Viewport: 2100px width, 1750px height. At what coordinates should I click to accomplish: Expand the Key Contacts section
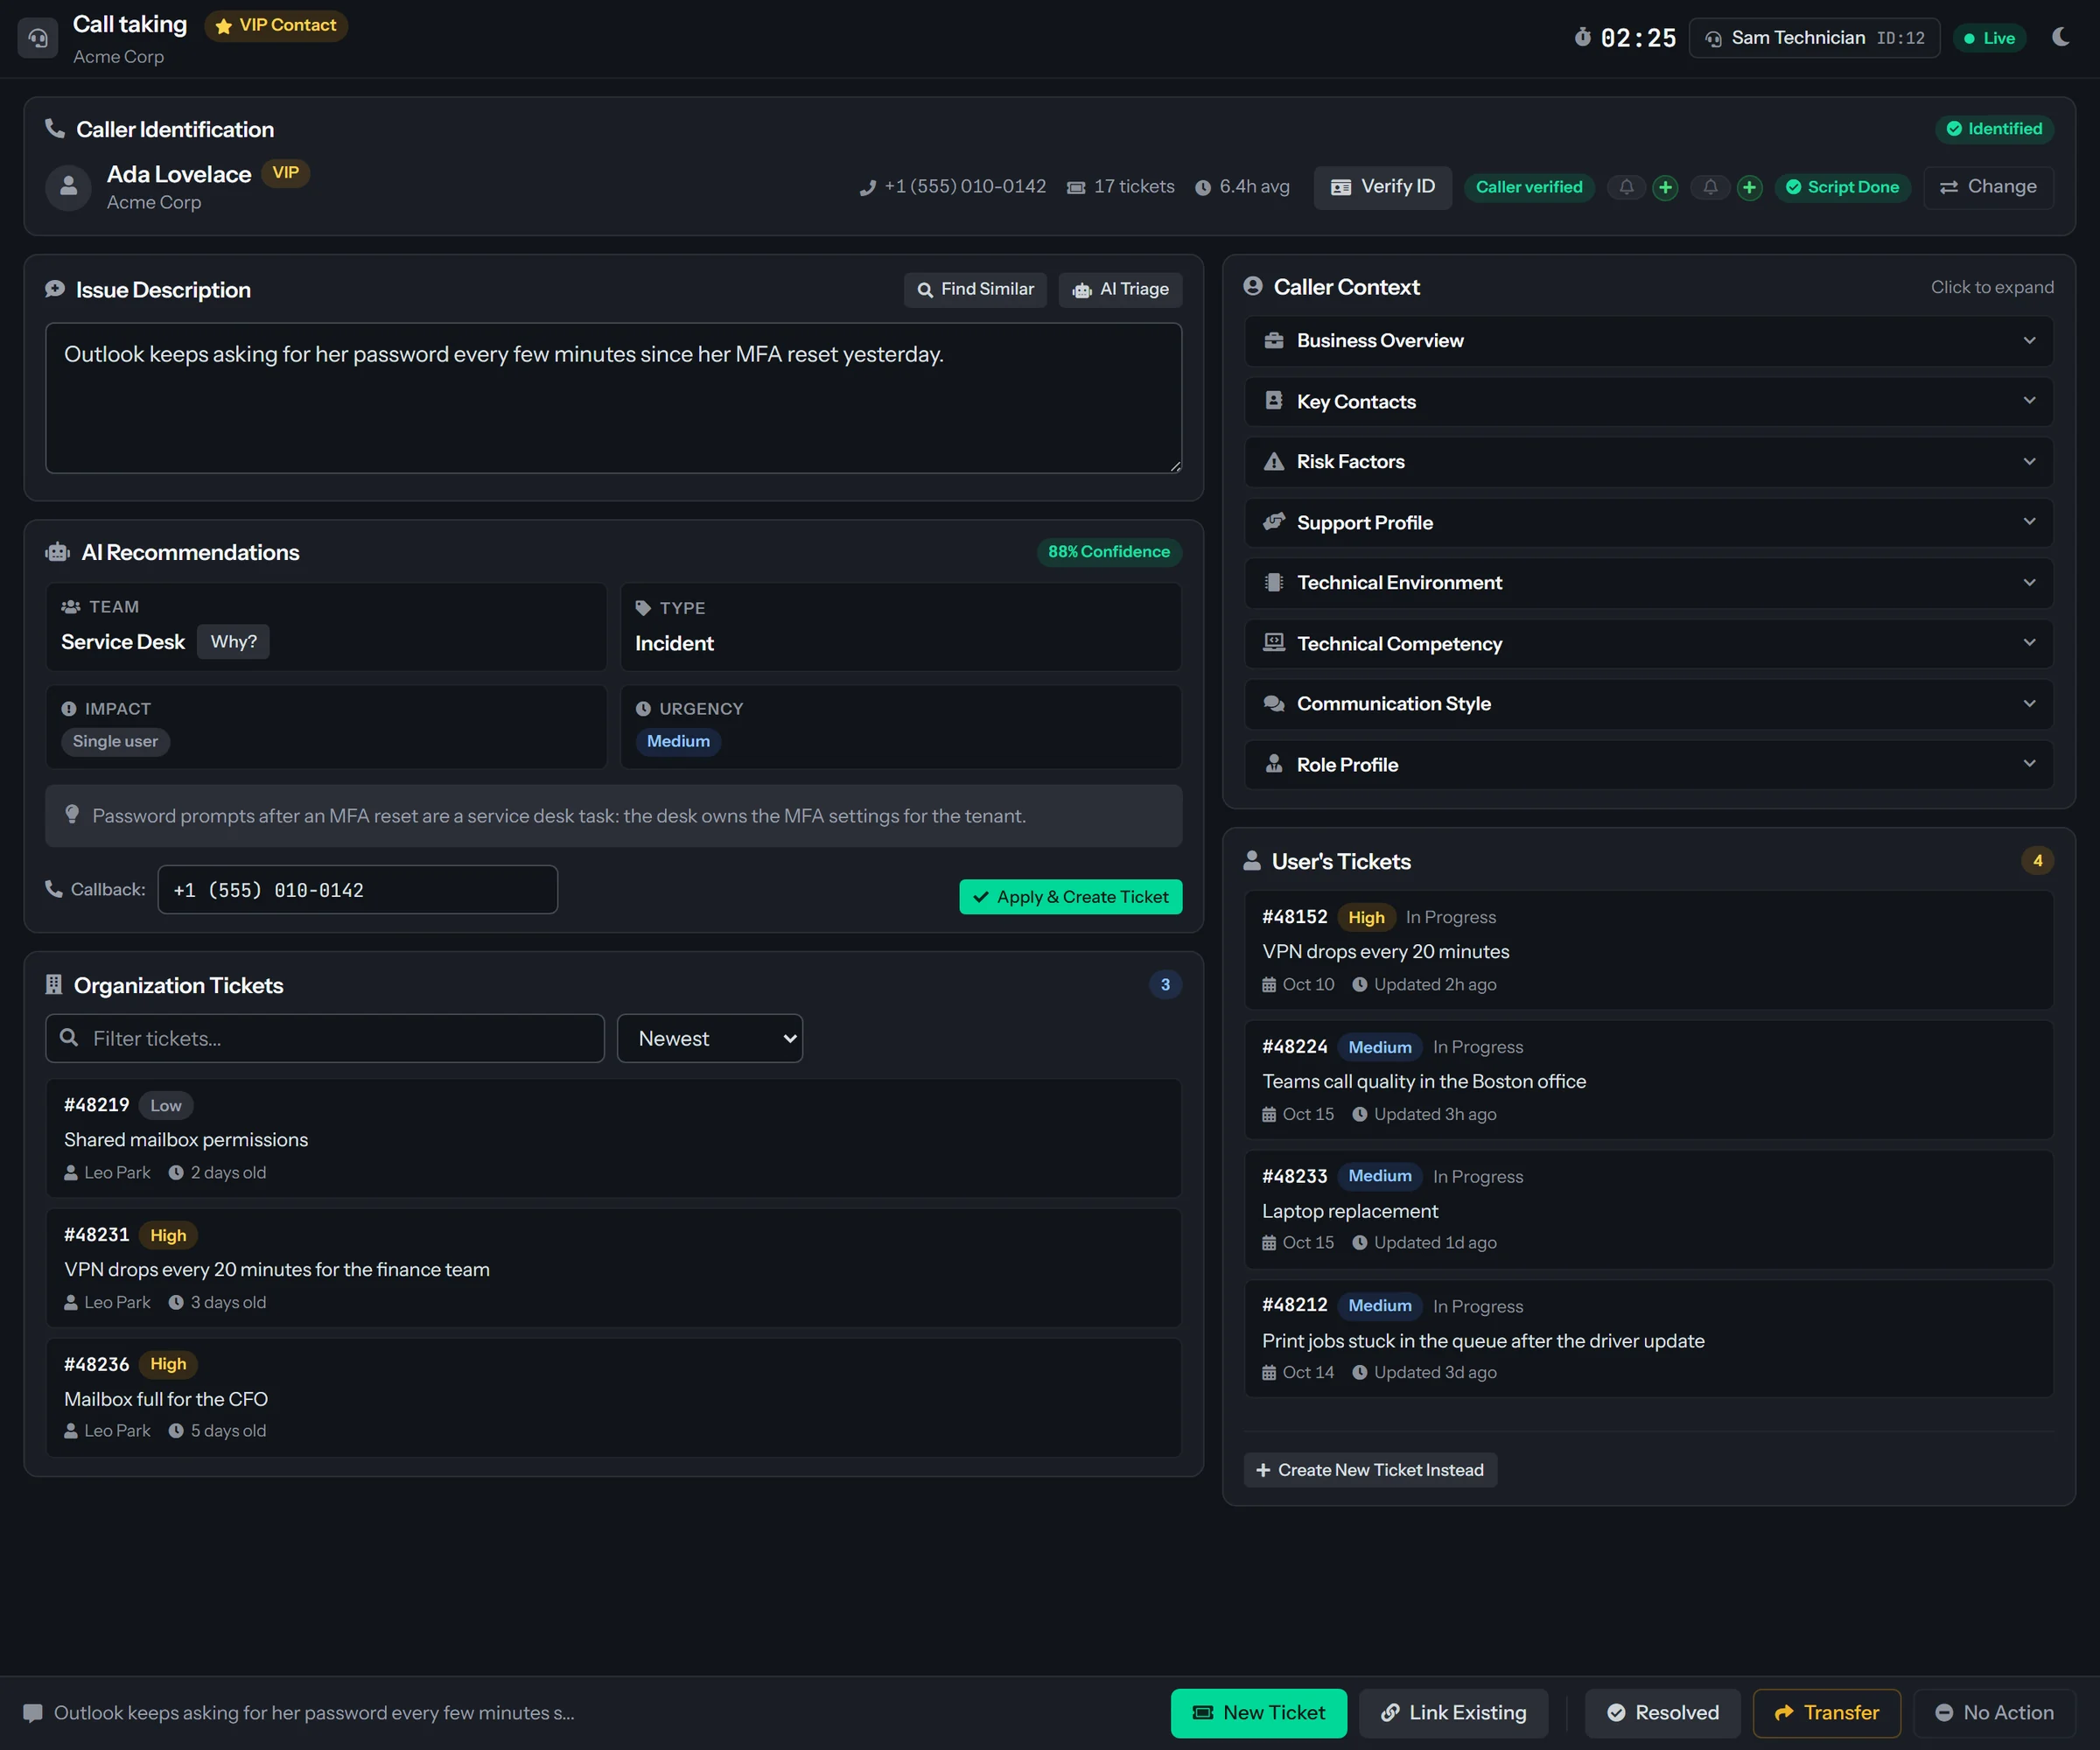(x=1648, y=402)
